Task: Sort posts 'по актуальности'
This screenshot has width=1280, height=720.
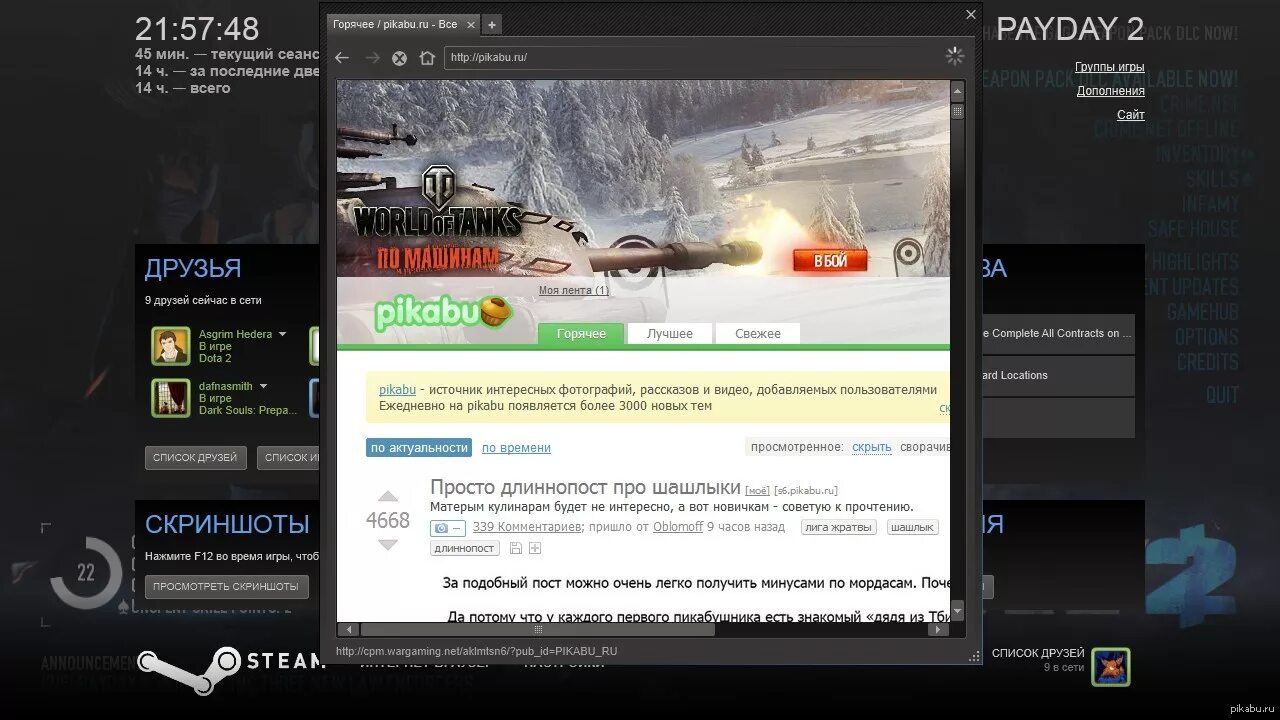Action: click(419, 447)
